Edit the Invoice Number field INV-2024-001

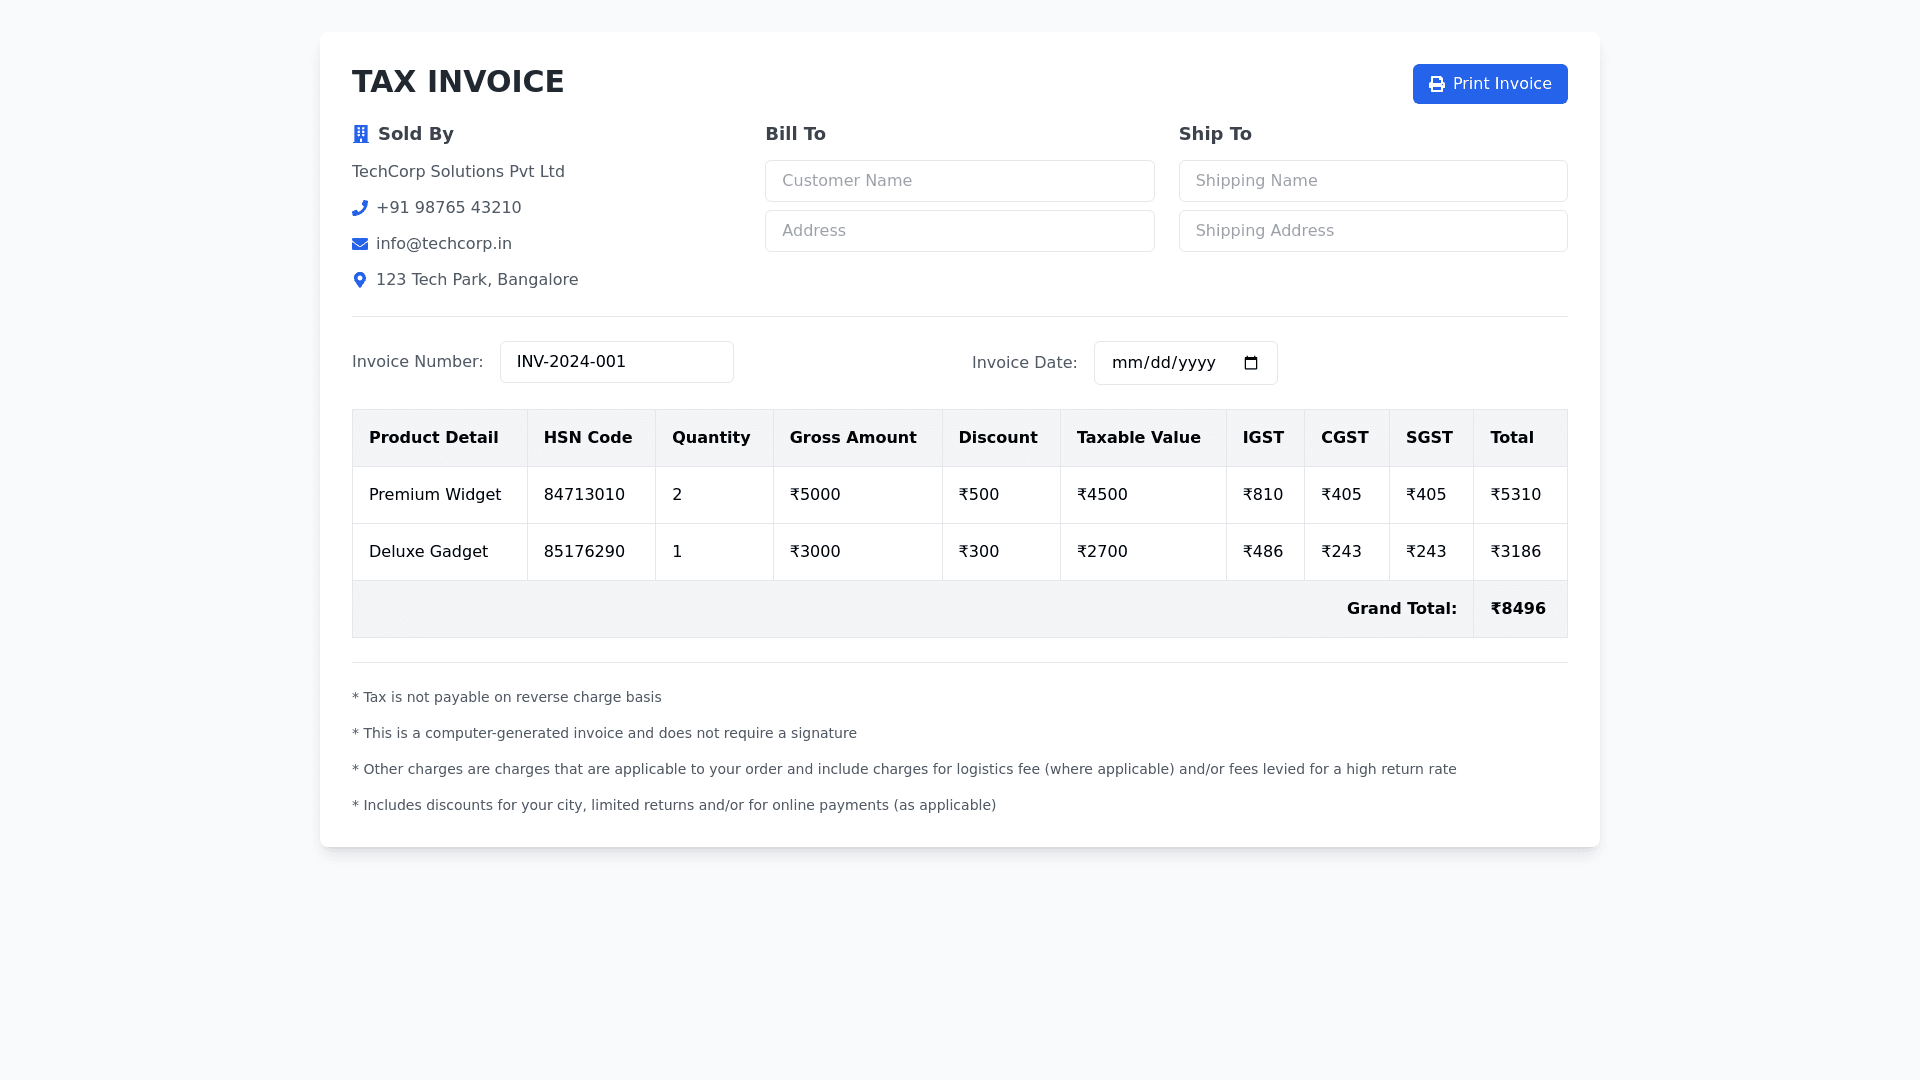[x=616, y=362]
